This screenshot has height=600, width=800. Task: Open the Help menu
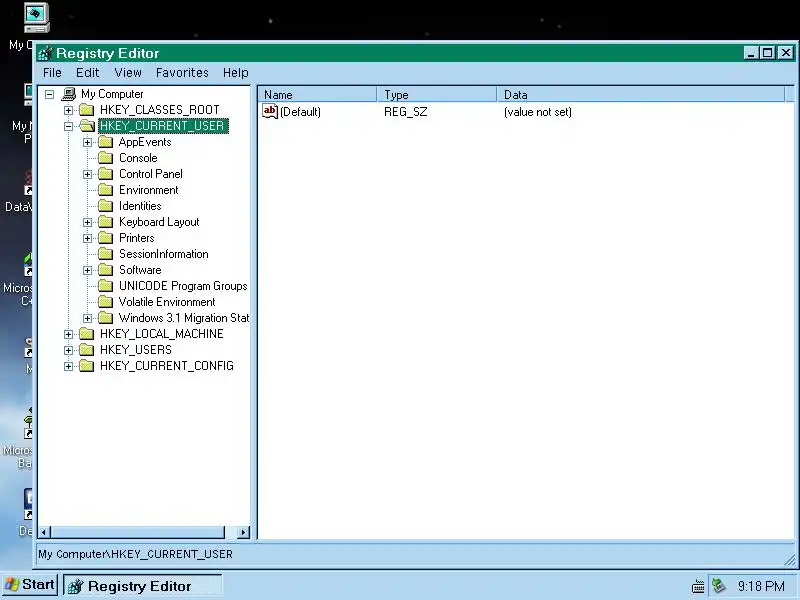click(x=235, y=72)
